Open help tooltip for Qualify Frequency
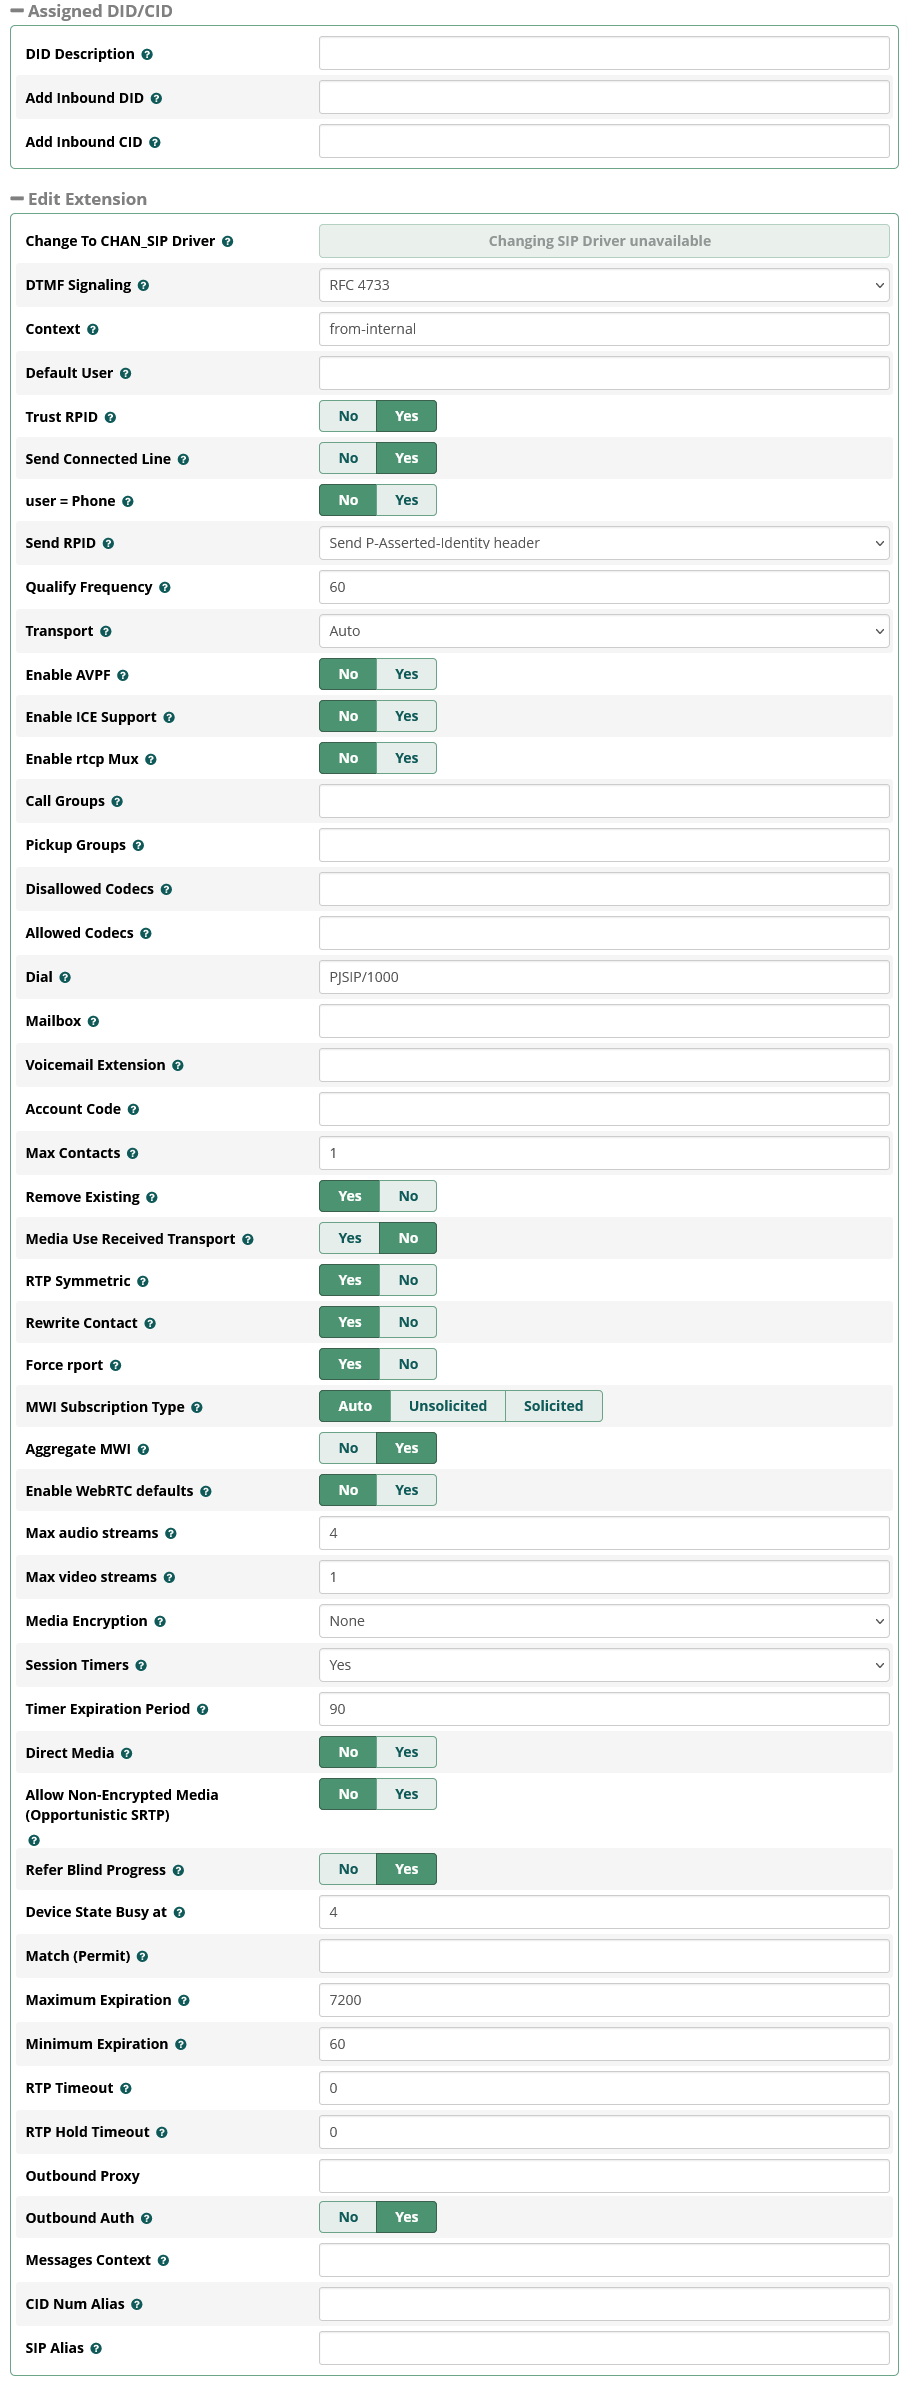The width and height of the screenshot is (907, 2385). 165,588
